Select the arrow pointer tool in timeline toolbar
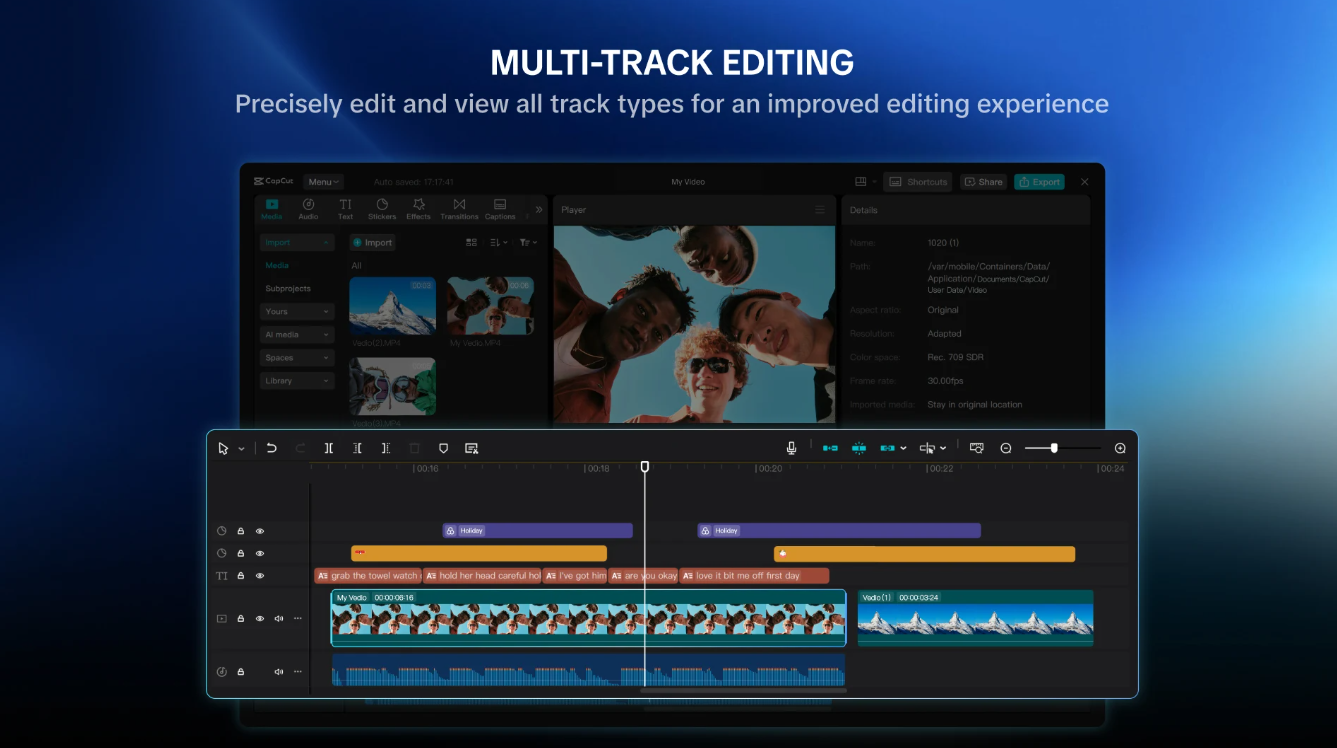The height and width of the screenshot is (748, 1337). 223,449
